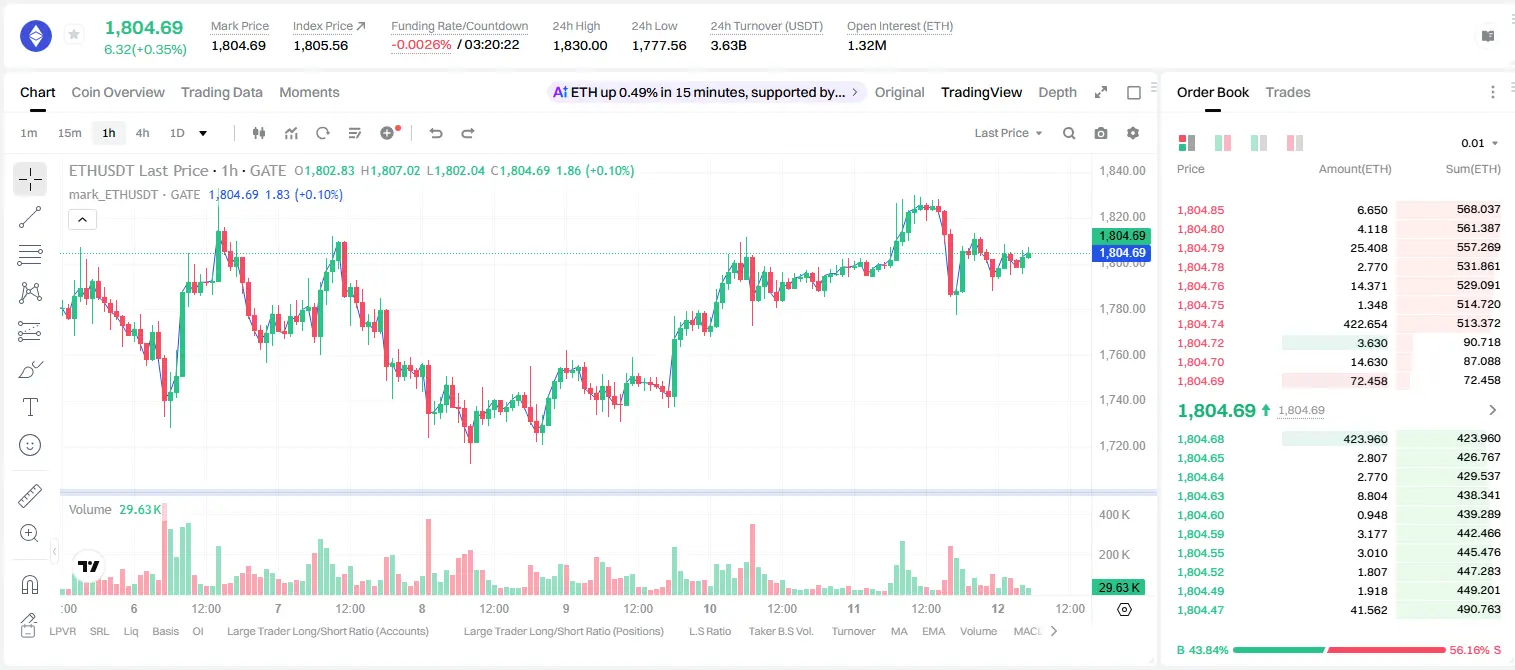Viewport: 1515px width, 670px height.
Task: Open the Coin Overview tab
Action: (x=118, y=92)
